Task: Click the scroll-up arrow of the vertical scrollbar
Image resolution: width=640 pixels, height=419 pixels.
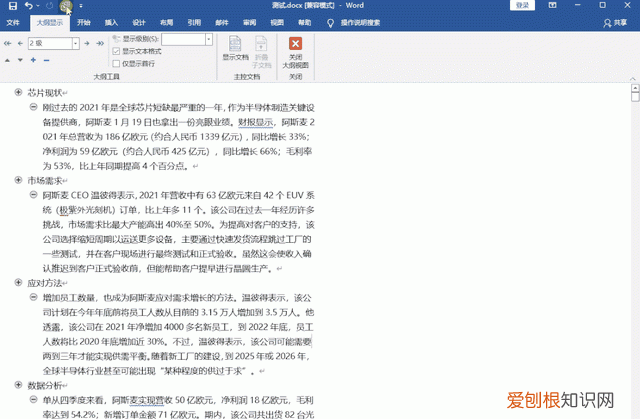Action: [635, 88]
